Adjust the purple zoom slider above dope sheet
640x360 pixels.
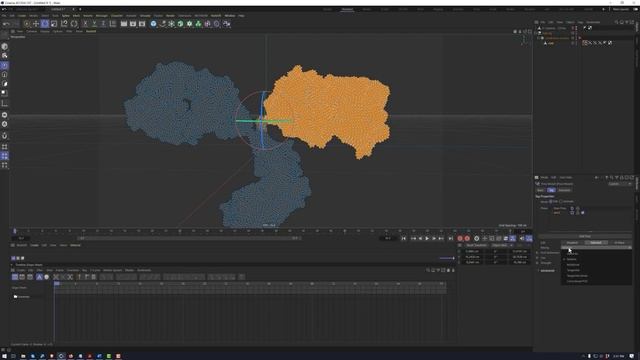pyautogui.click(x=447, y=258)
